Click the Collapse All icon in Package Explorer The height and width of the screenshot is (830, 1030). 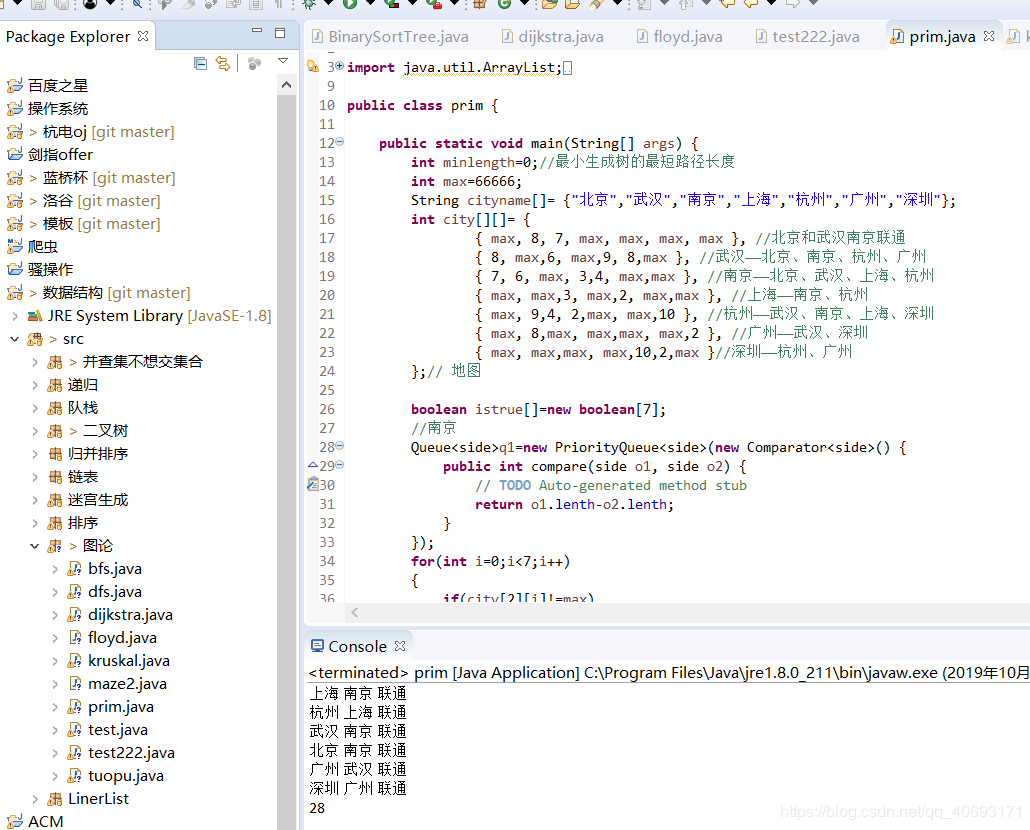(201, 63)
